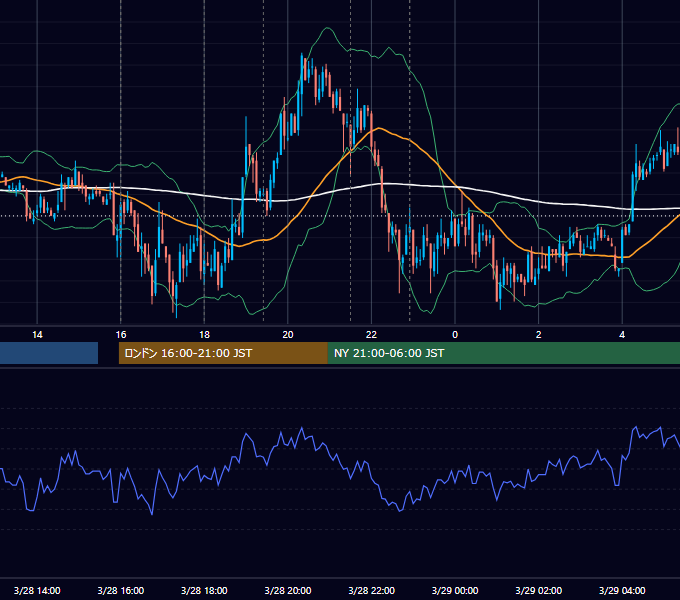
Task: Select the 22 hour axis label
Action: [x=371, y=334]
